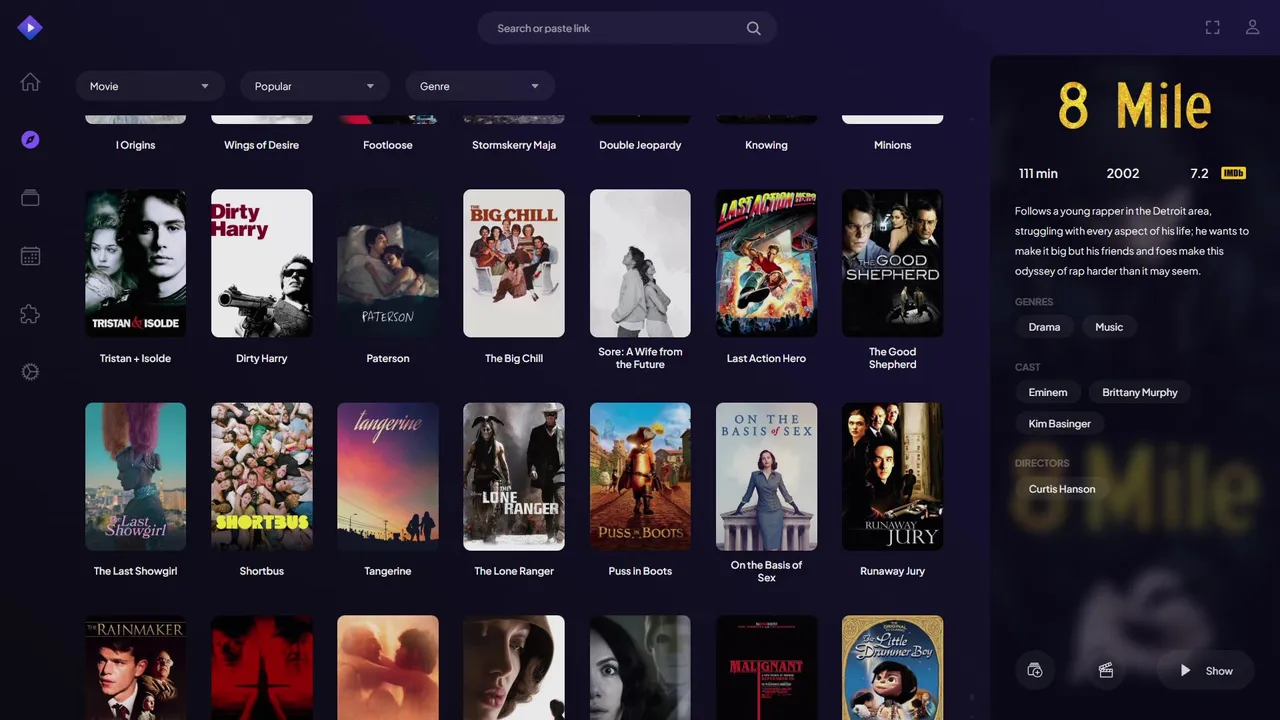Open the Discover compass icon
Screen dimensions: 1280x720
pyautogui.click(x=30, y=140)
